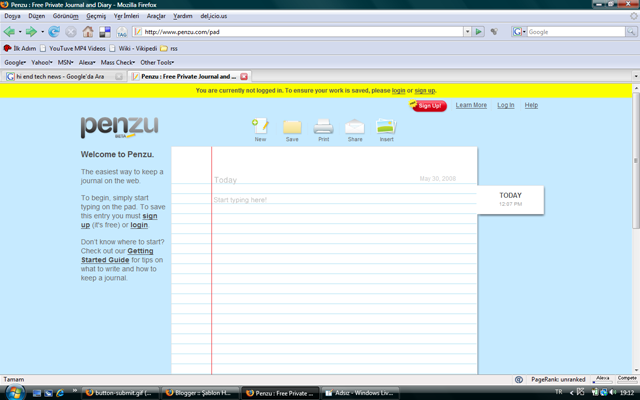Reload the page with the refresh icon
The width and height of the screenshot is (640, 400).
coord(53,31)
